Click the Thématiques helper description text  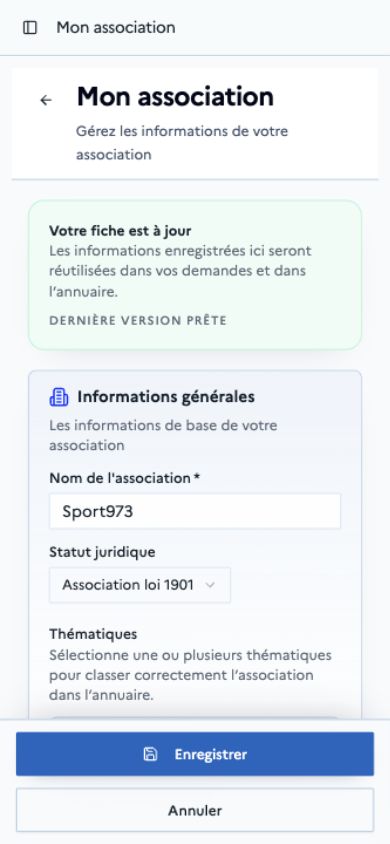[x=190, y=676]
